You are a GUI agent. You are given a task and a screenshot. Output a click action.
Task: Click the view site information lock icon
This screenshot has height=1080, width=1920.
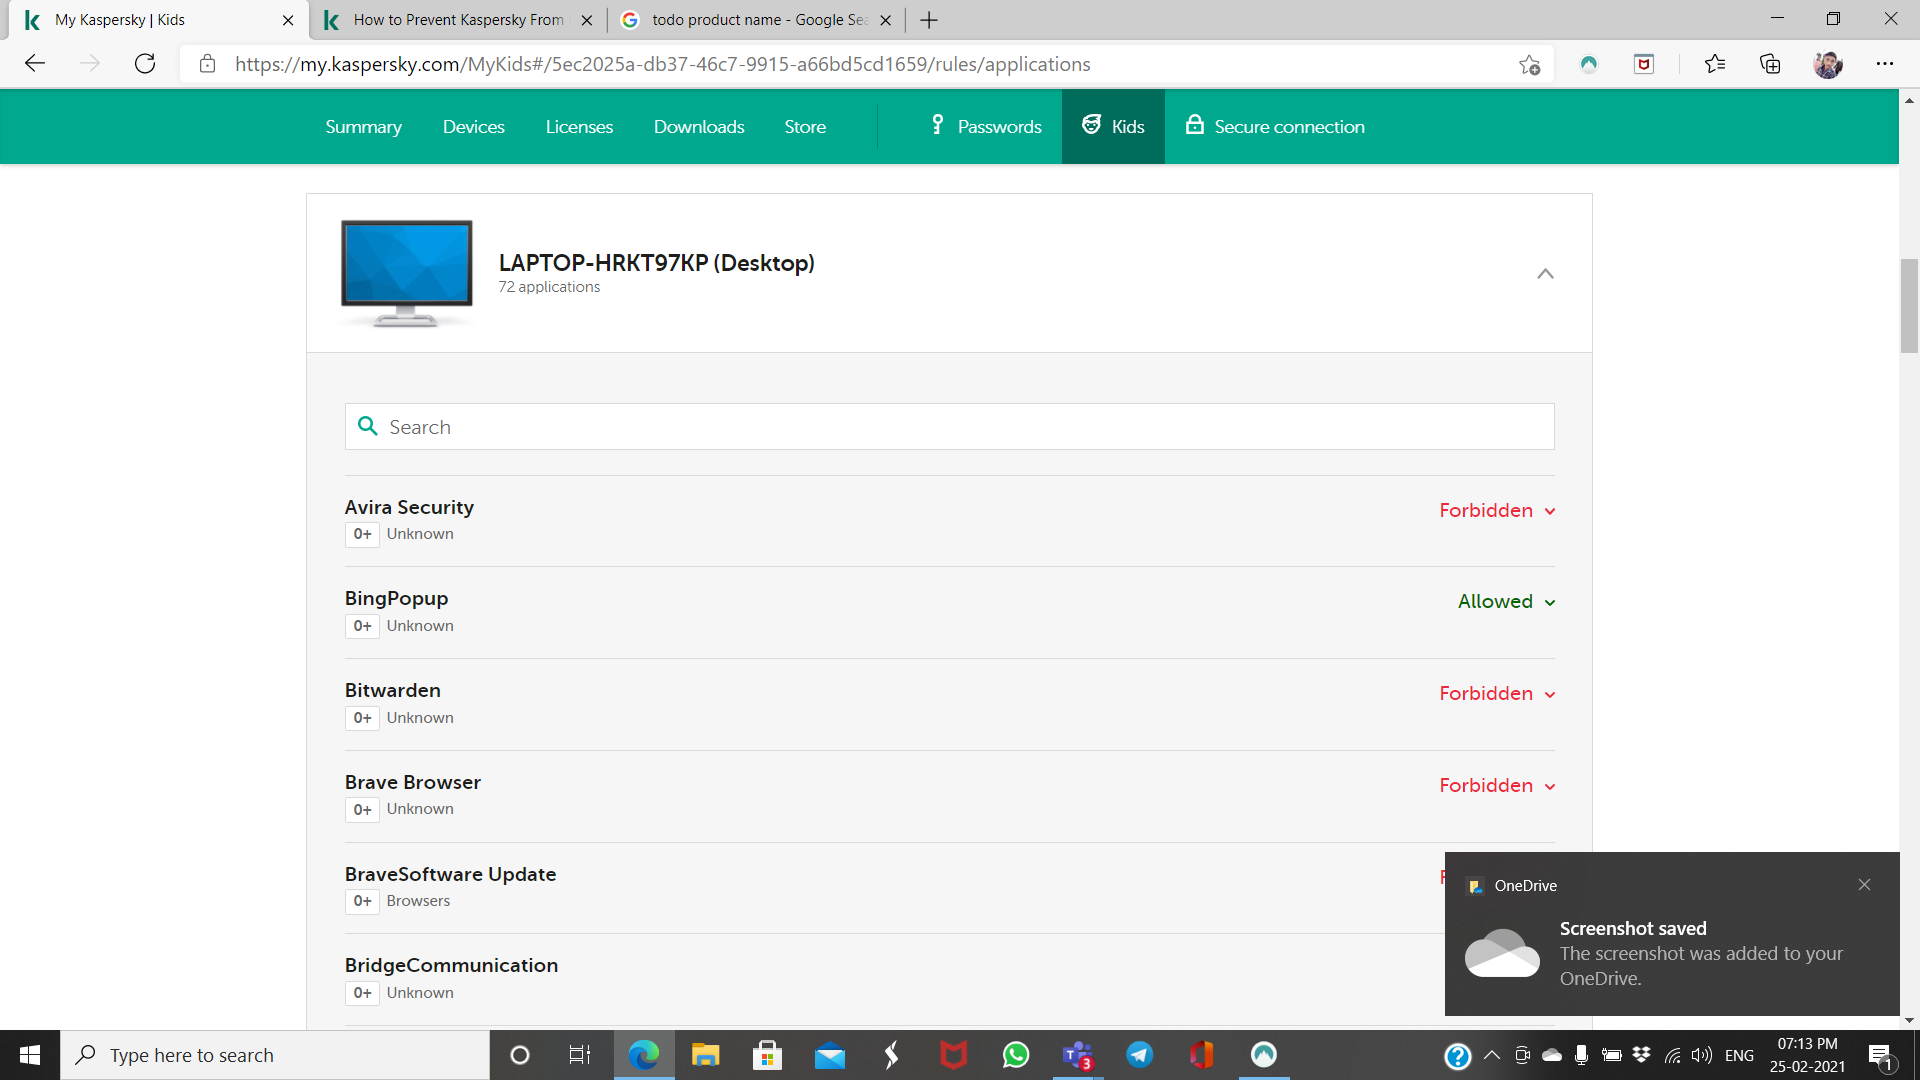[207, 64]
